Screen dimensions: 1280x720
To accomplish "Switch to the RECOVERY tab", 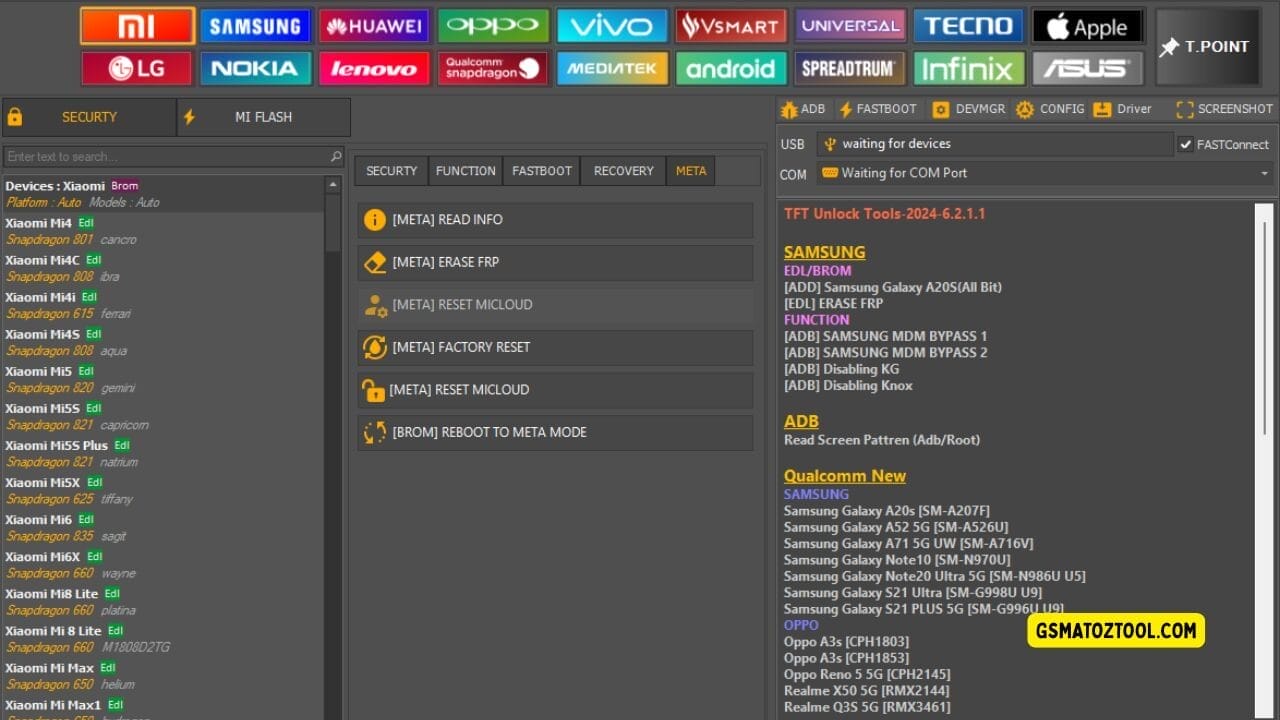I will pos(621,170).
